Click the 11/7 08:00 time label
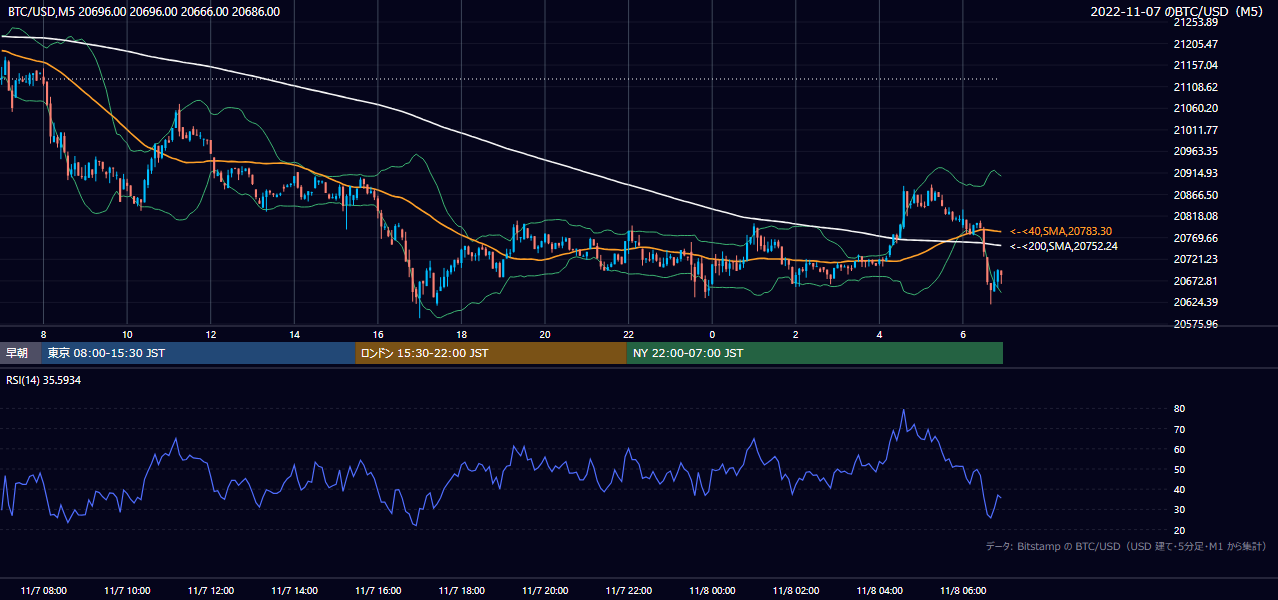The width and height of the screenshot is (1278, 600). click(43, 591)
